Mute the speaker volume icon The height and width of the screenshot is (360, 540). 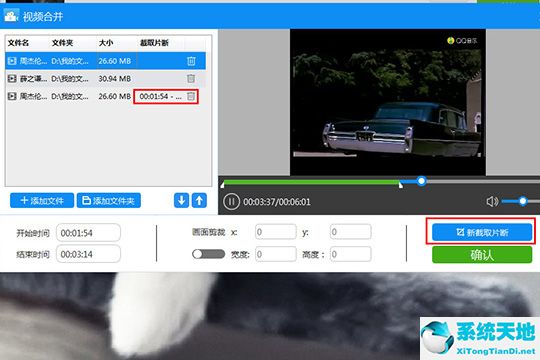(x=492, y=201)
